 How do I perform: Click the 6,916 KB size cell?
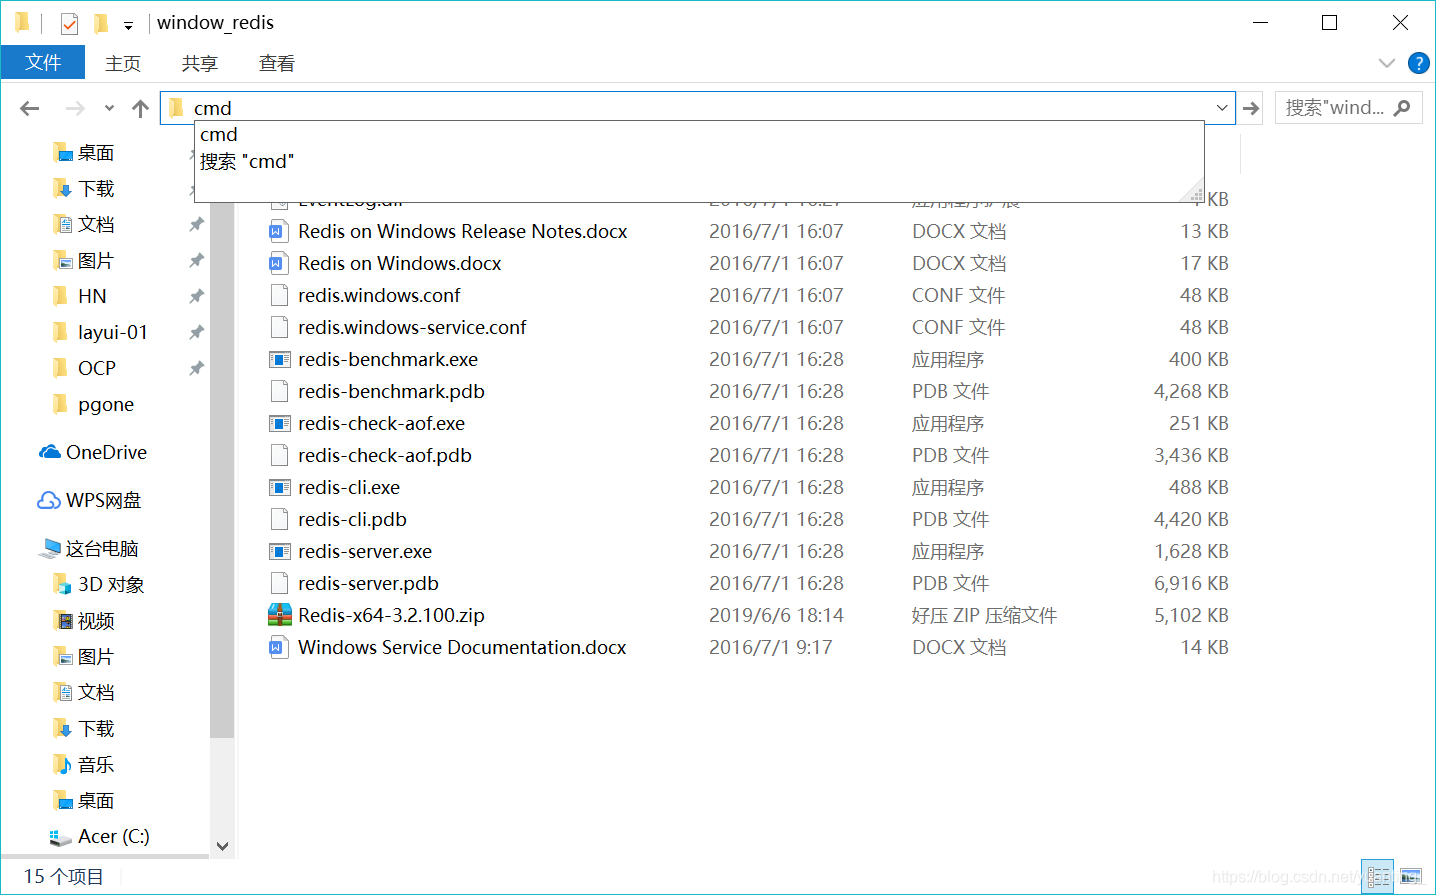click(x=1191, y=584)
